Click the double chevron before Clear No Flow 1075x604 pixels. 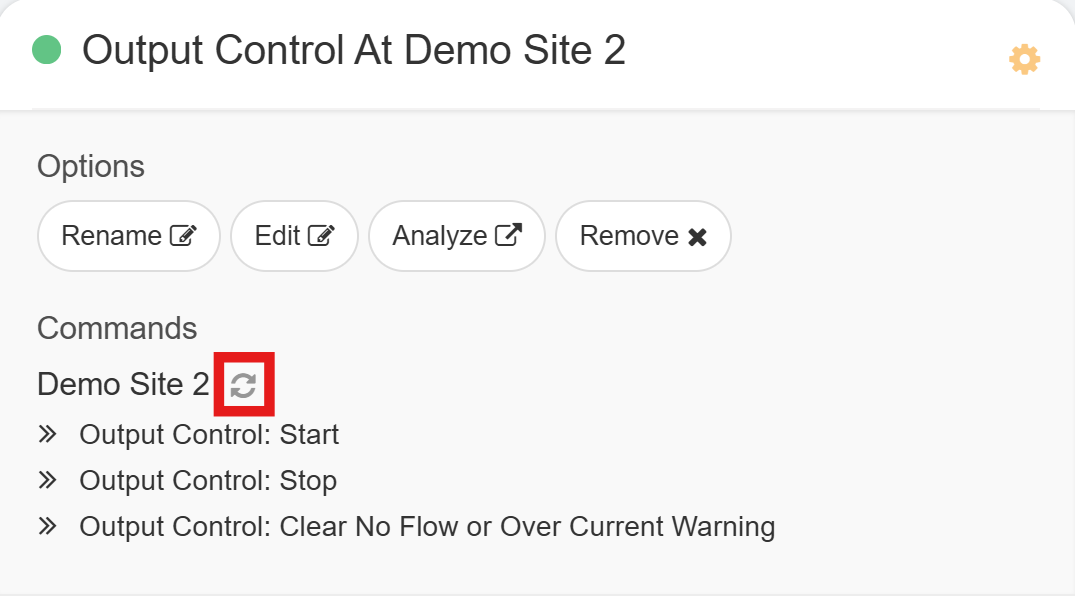(x=47, y=526)
